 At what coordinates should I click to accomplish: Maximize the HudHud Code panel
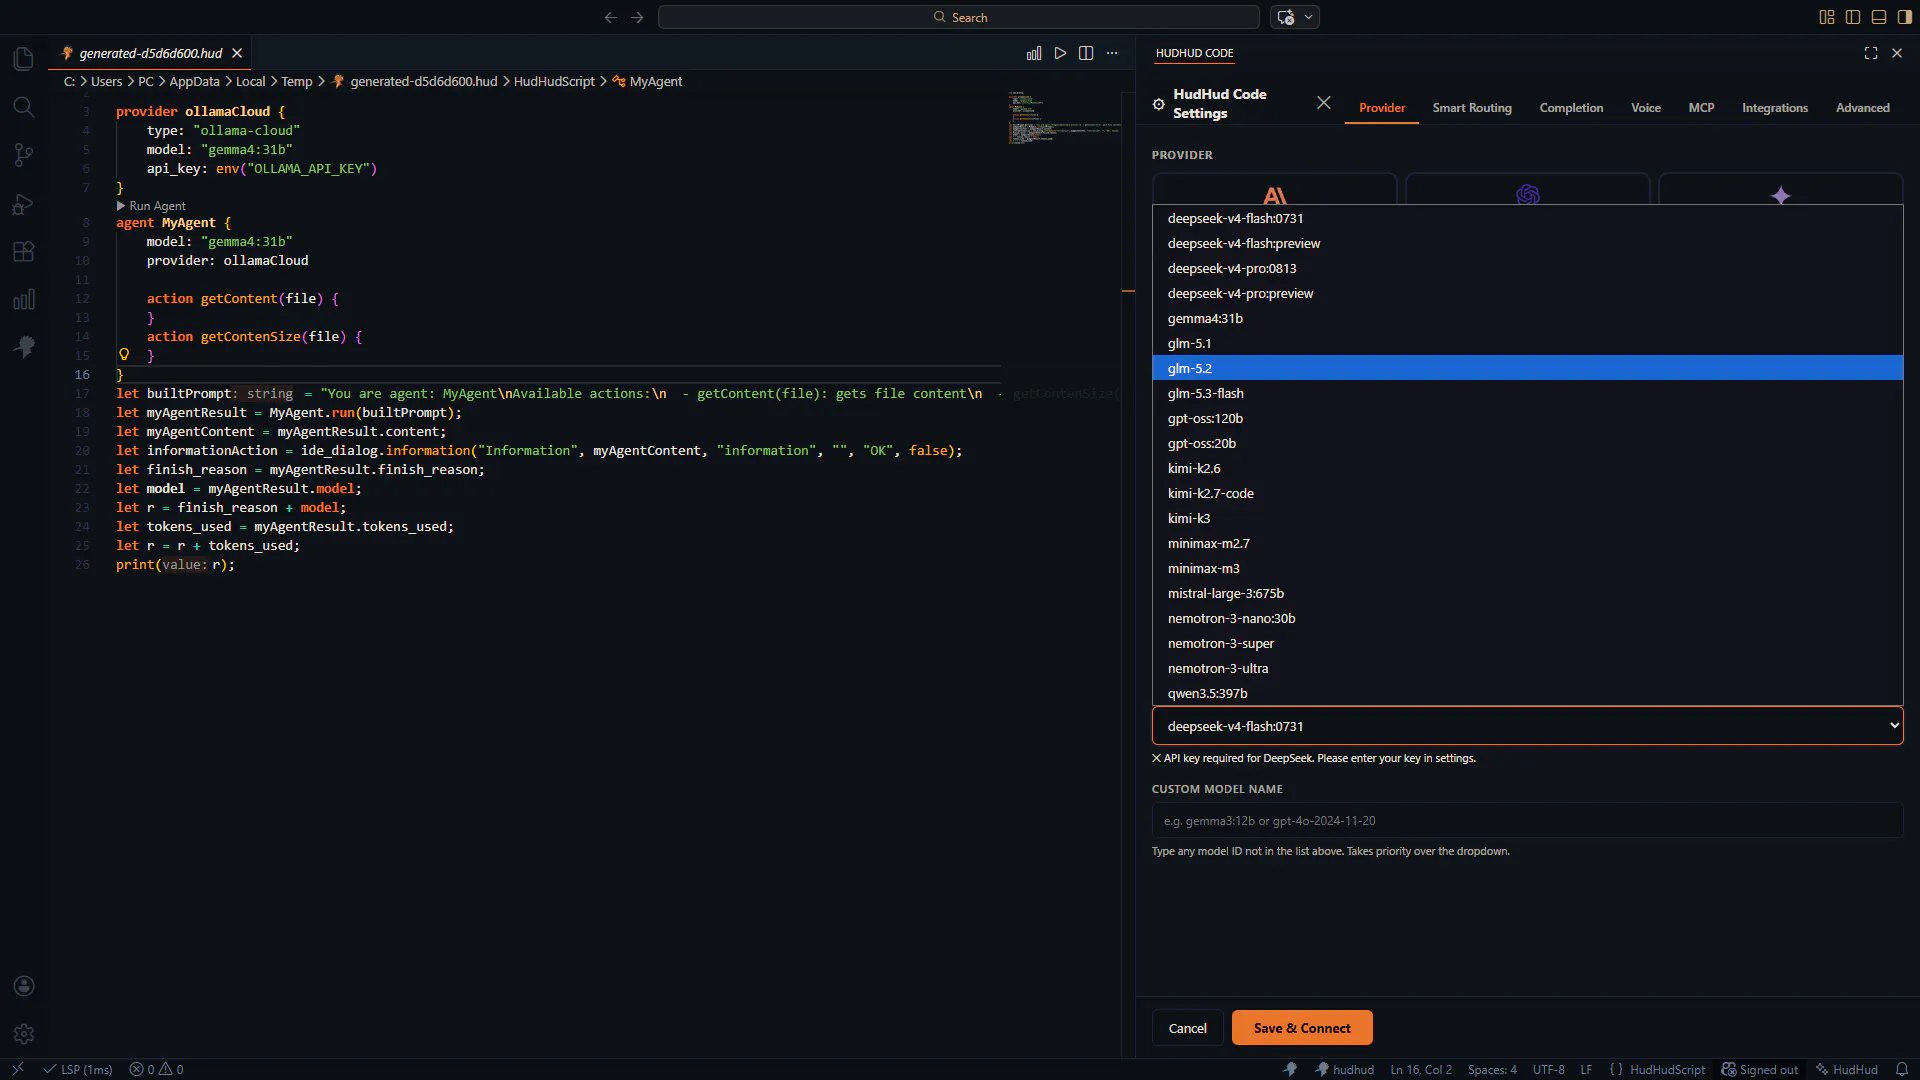click(x=1871, y=53)
